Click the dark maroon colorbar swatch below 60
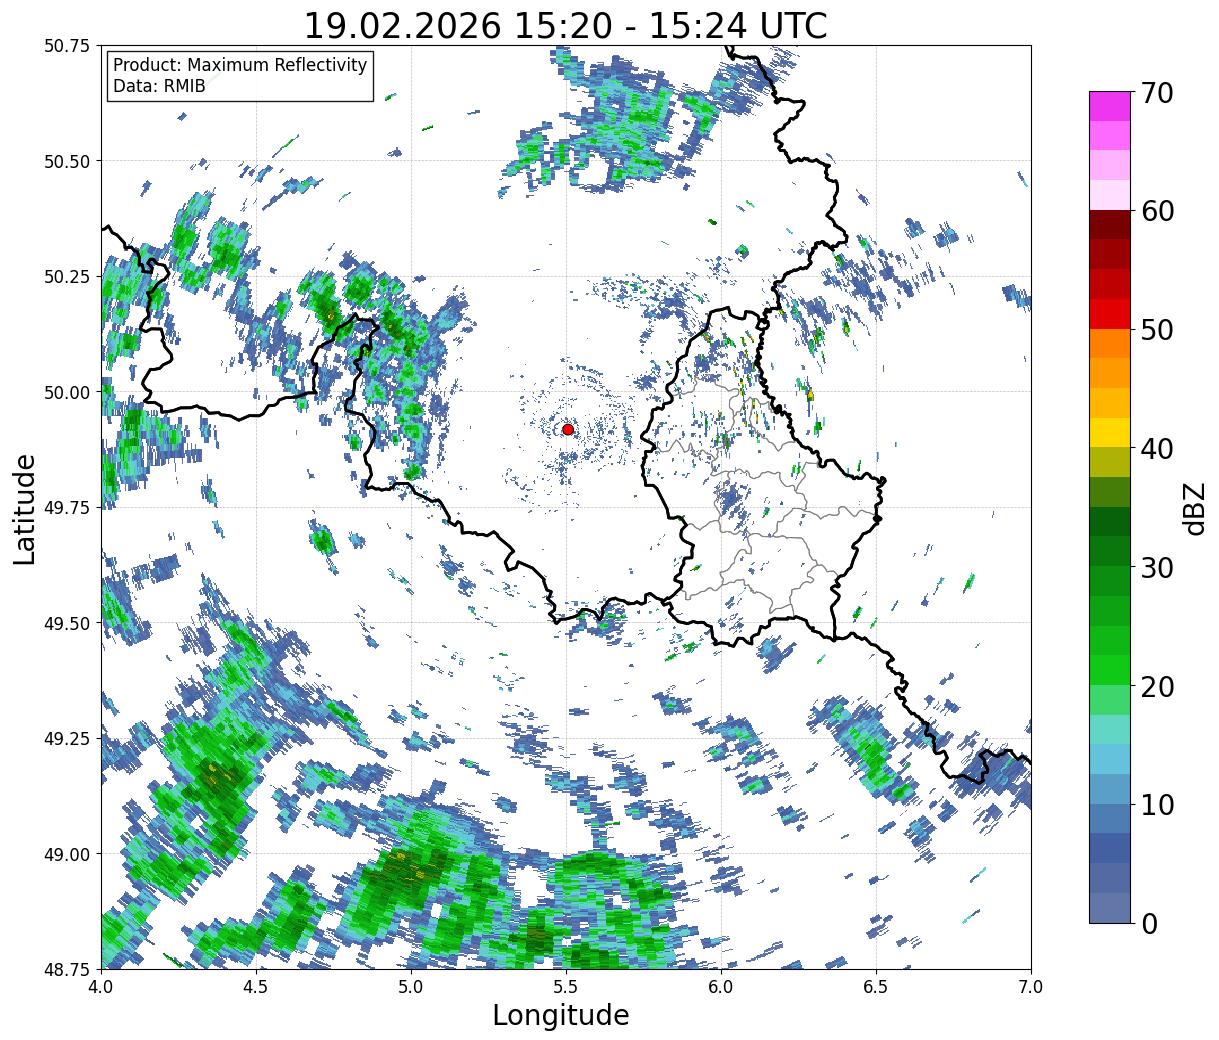 tap(1110, 225)
